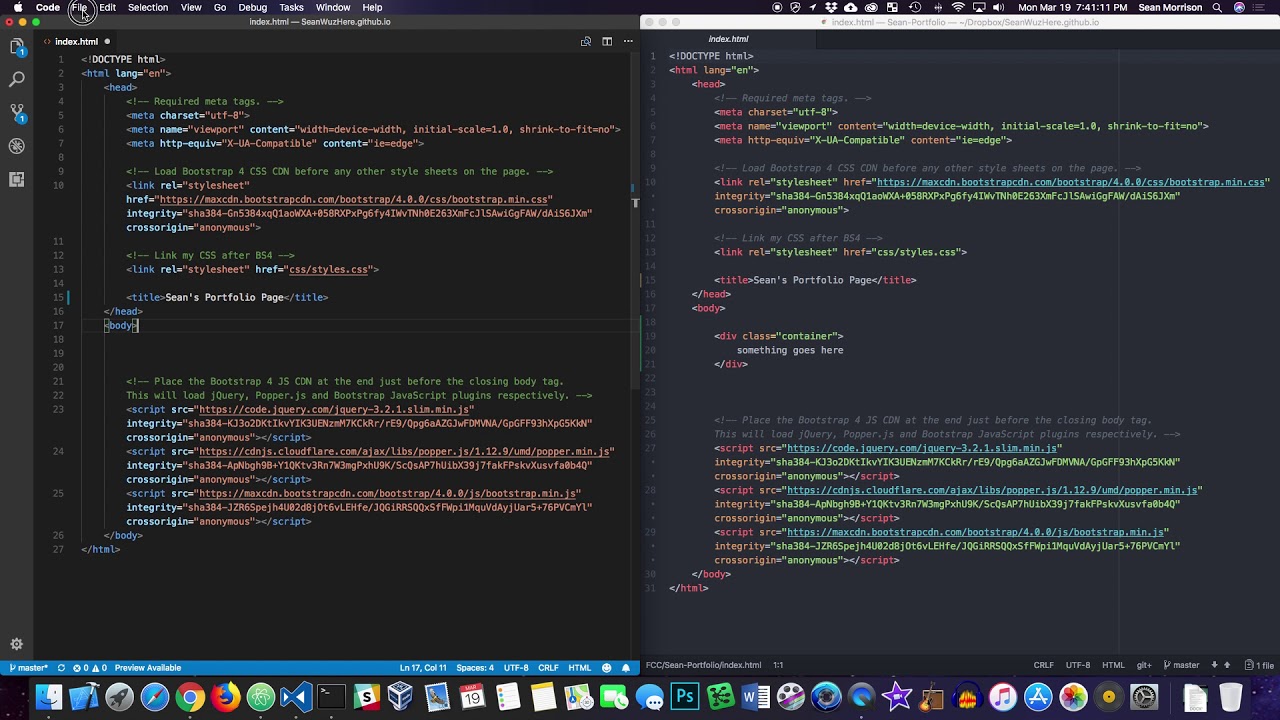1280x720 pixels.
Task: Open Spotlight search in menu bar
Action: tap(1218, 7)
